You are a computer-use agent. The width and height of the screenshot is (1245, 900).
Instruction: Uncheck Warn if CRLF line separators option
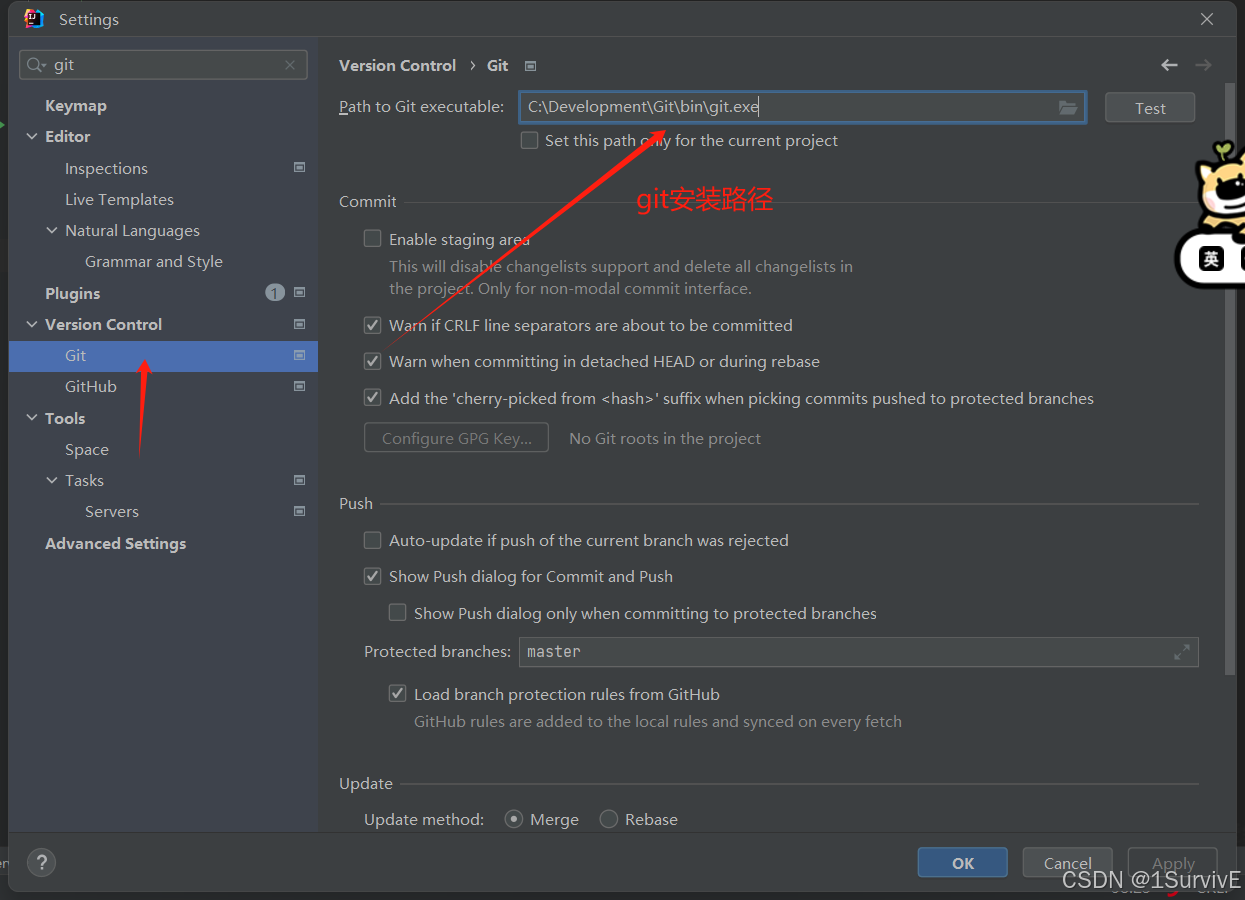coord(373,325)
